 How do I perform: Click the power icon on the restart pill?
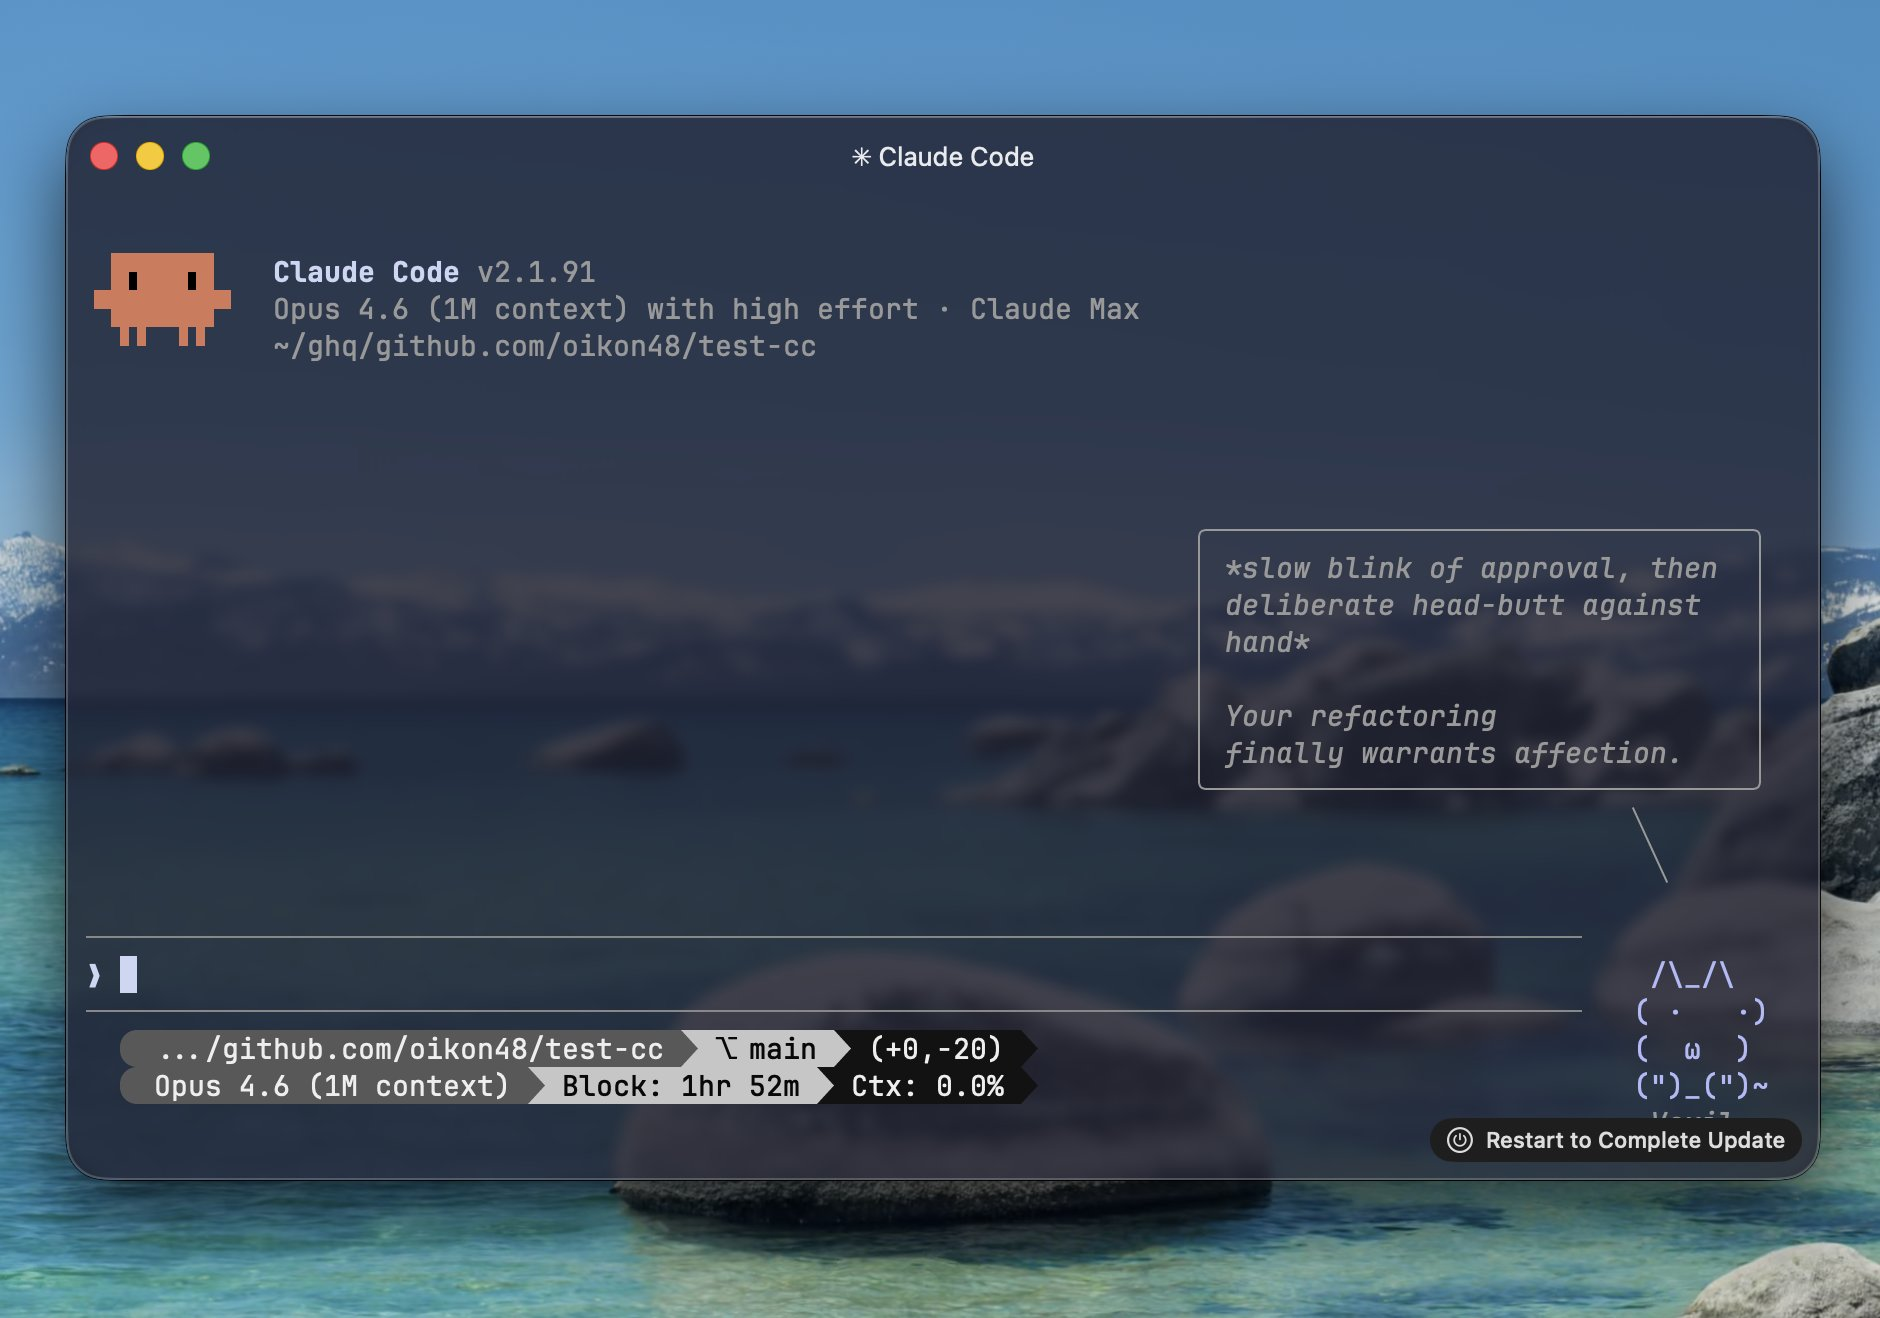(x=1460, y=1140)
